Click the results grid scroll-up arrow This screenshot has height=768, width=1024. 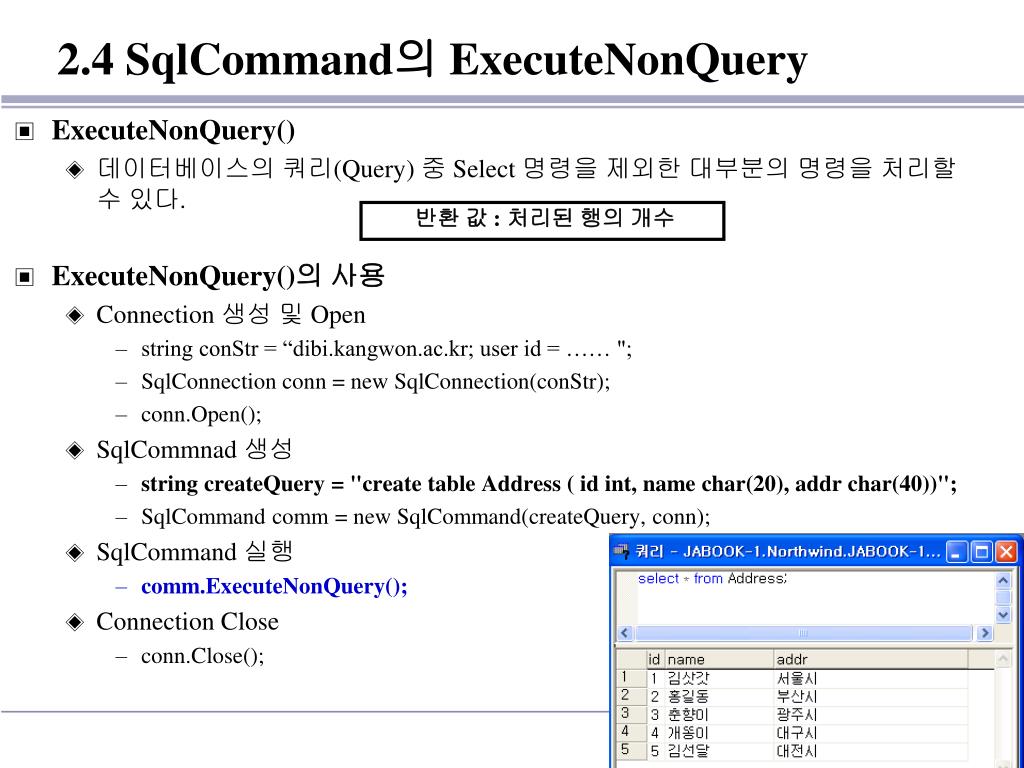[1003, 660]
